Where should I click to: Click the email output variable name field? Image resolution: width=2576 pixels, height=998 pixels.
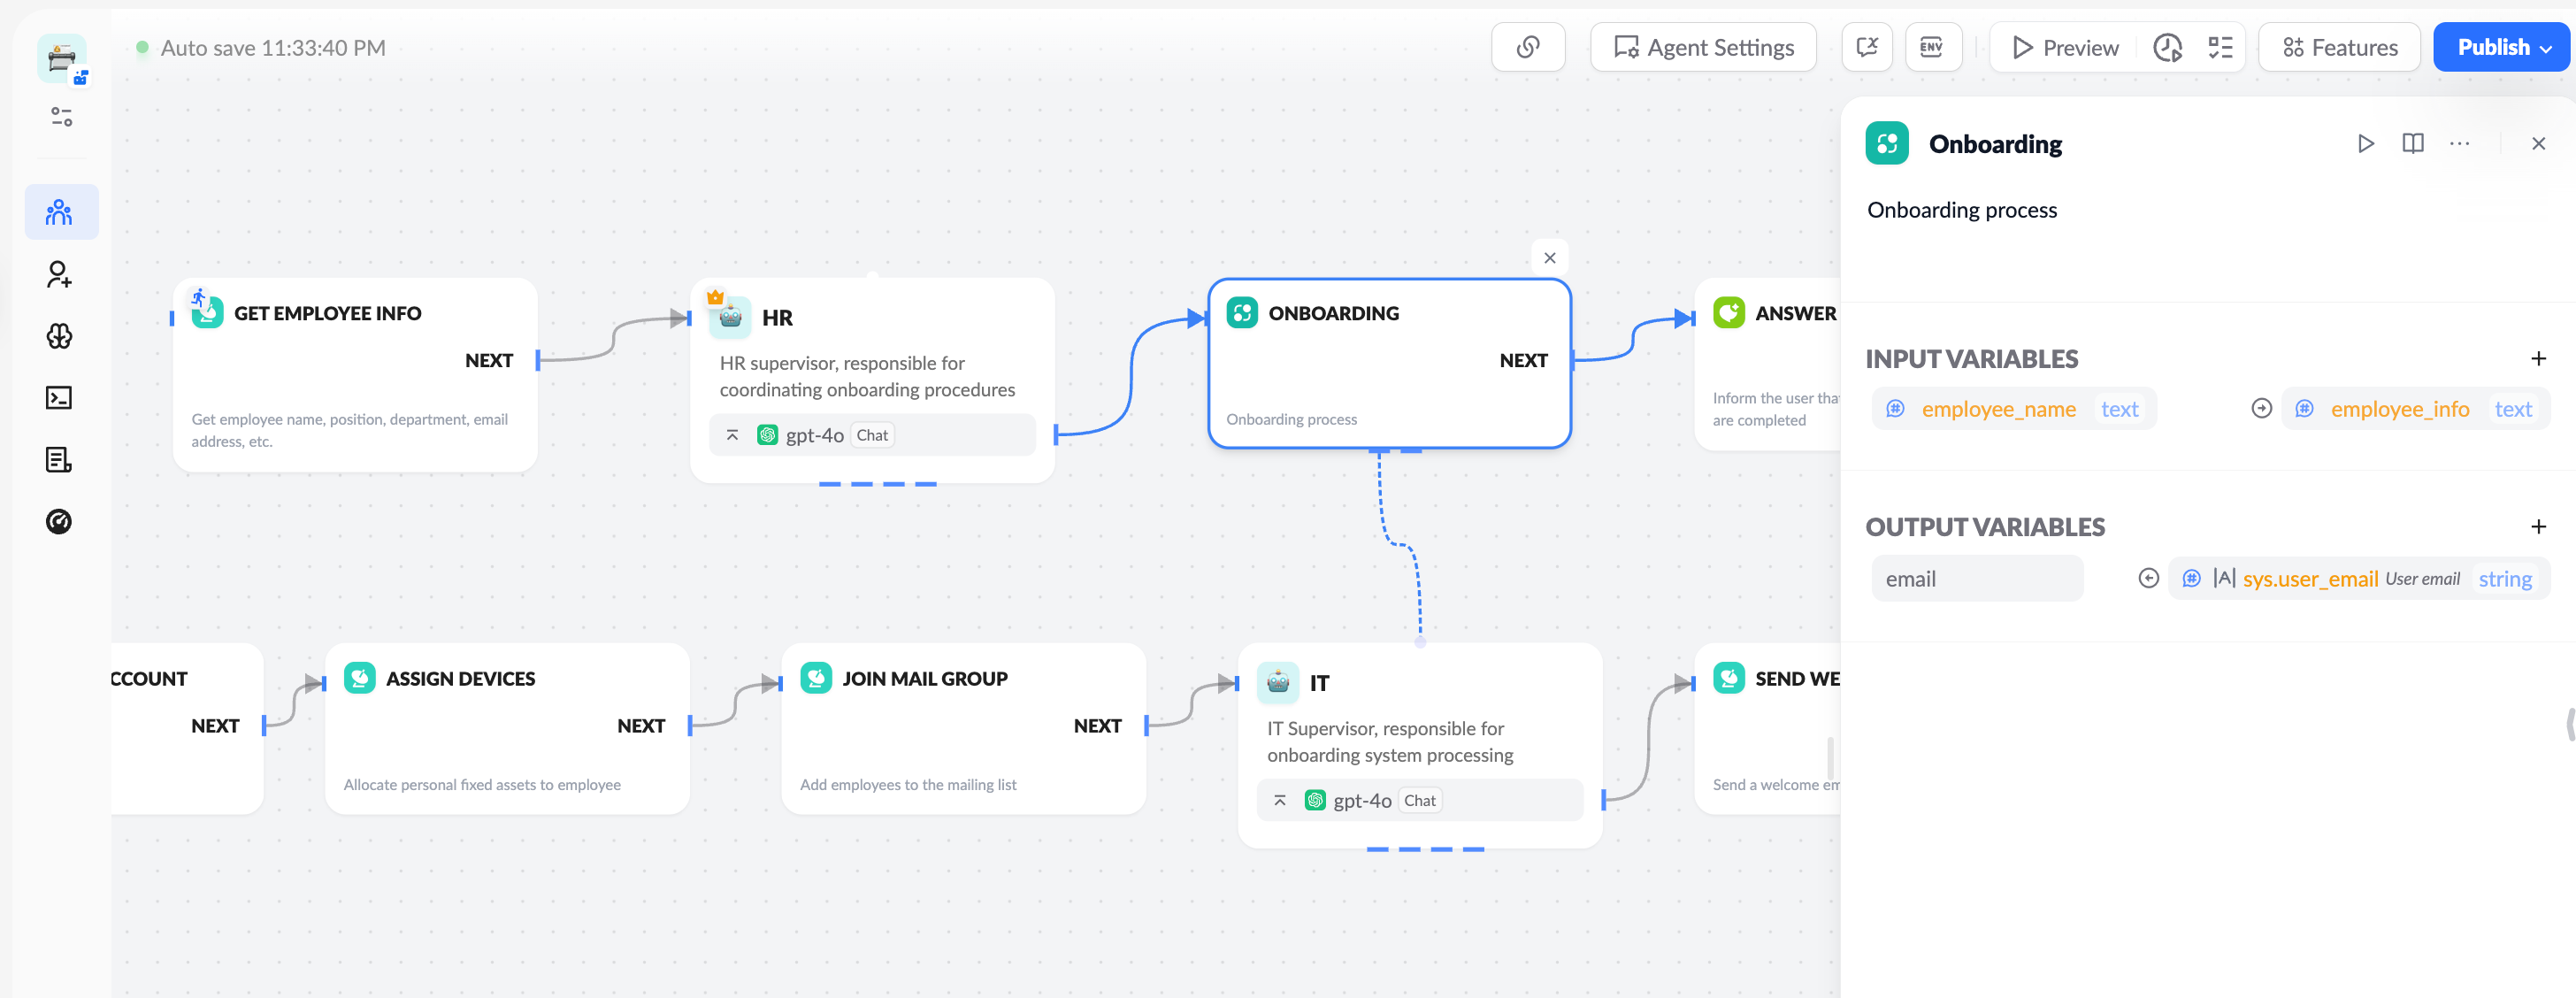(1977, 578)
